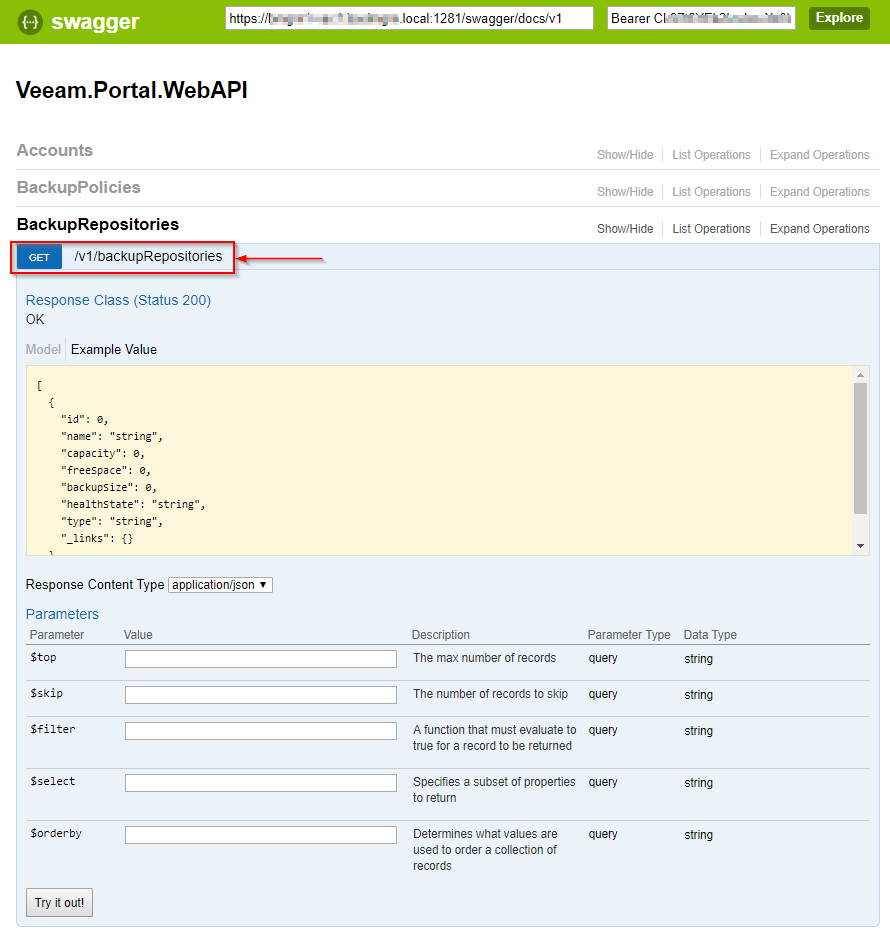Click Show/Hide for BackupPolicies
The image size is (890, 931).
pos(625,192)
